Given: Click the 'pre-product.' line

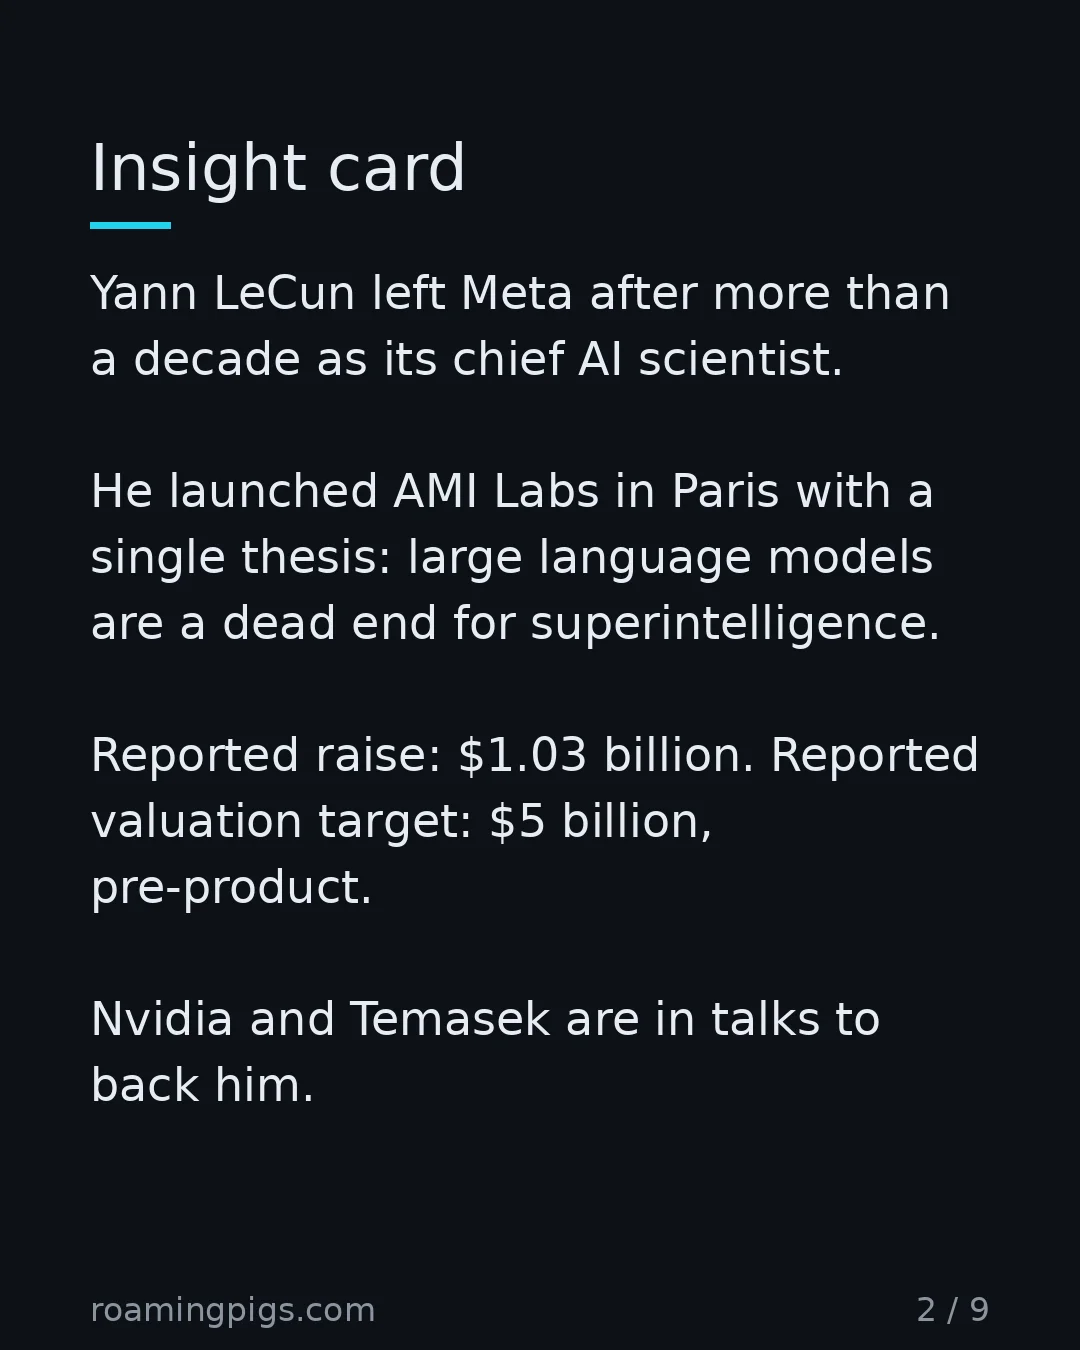Looking at the screenshot, I should tap(231, 888).
